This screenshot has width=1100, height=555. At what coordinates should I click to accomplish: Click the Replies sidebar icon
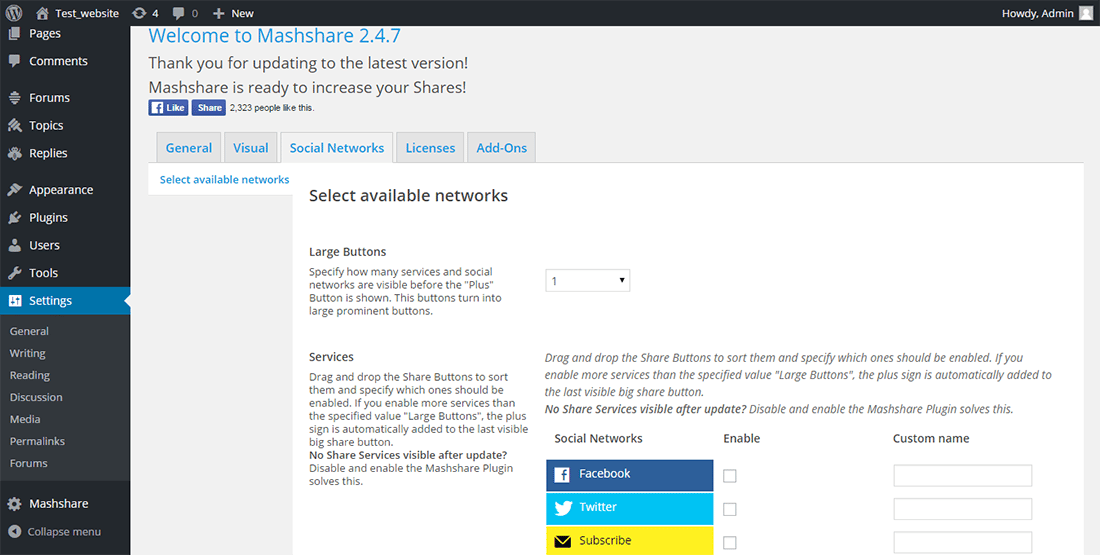pyautogui.click(x=14, y=153)
